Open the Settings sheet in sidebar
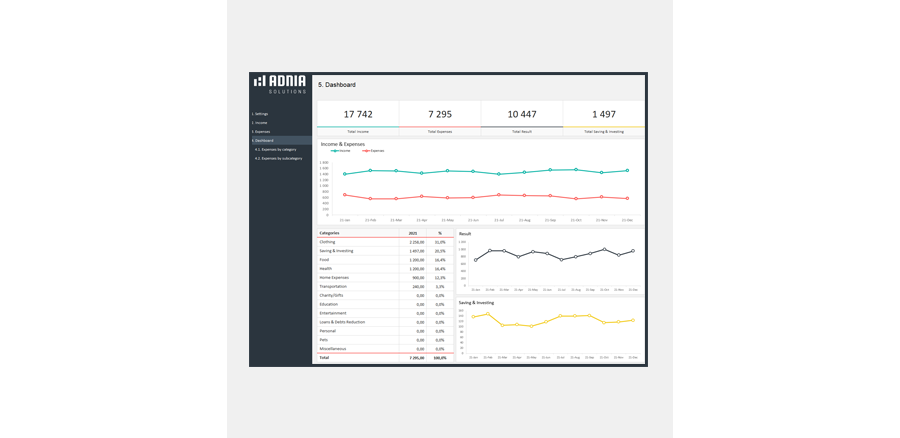The width and height of the screenshot is (900, 438). click(260, 114)
